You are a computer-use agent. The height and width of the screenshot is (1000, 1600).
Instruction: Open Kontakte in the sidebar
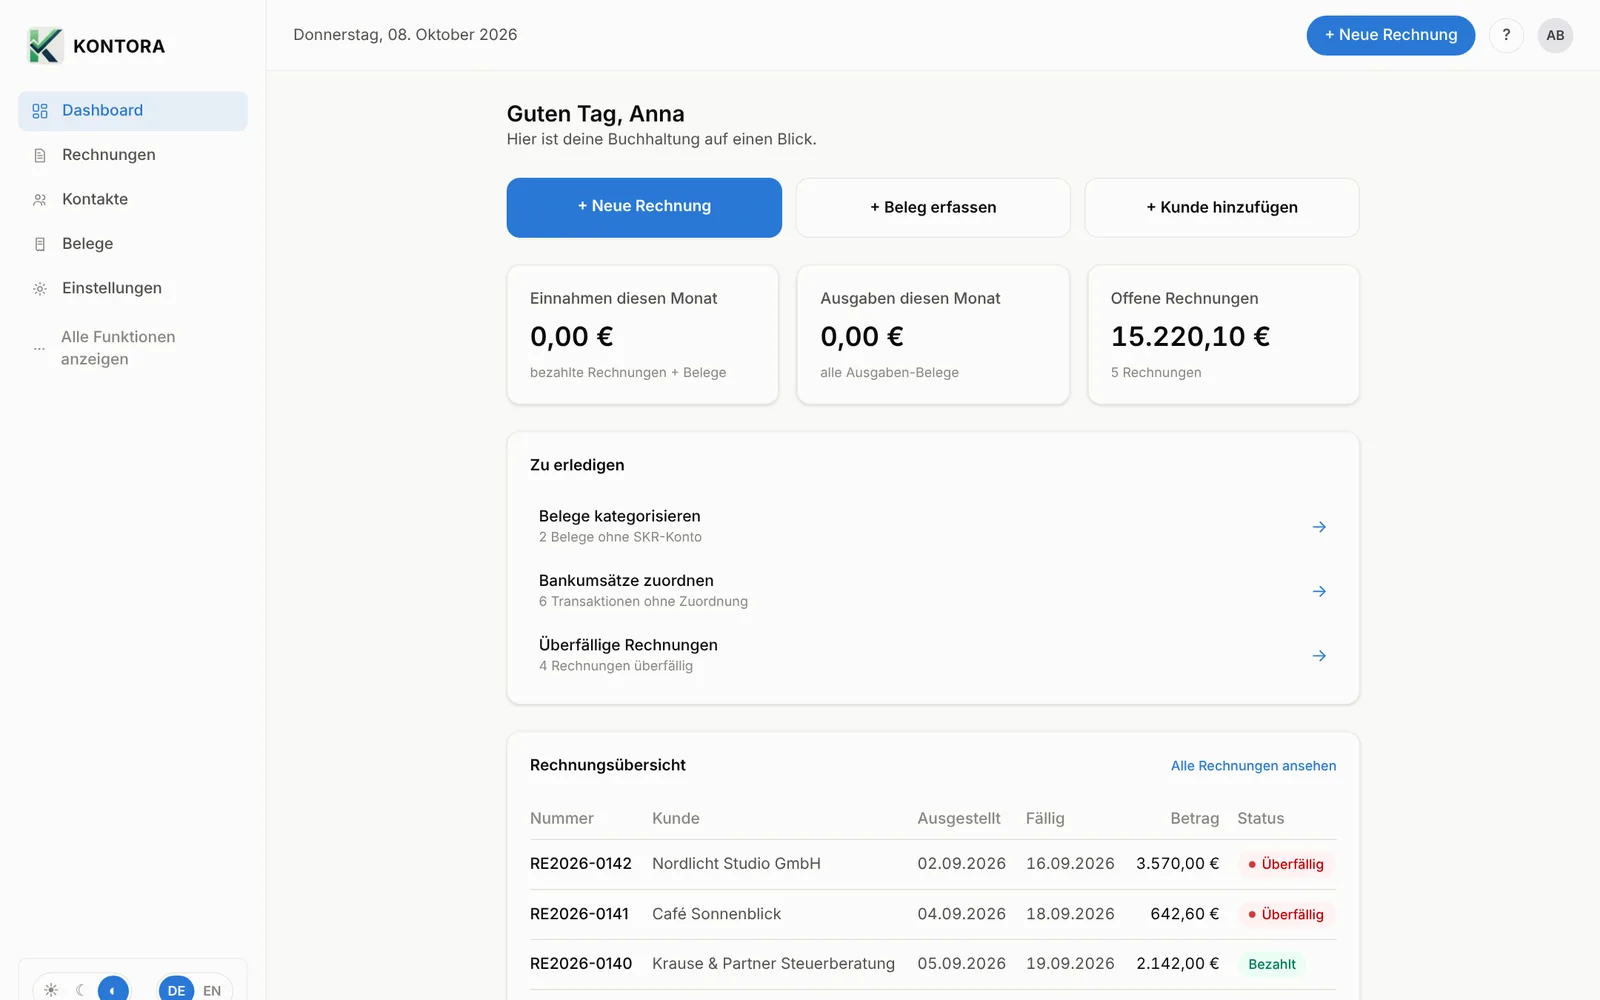132,199
